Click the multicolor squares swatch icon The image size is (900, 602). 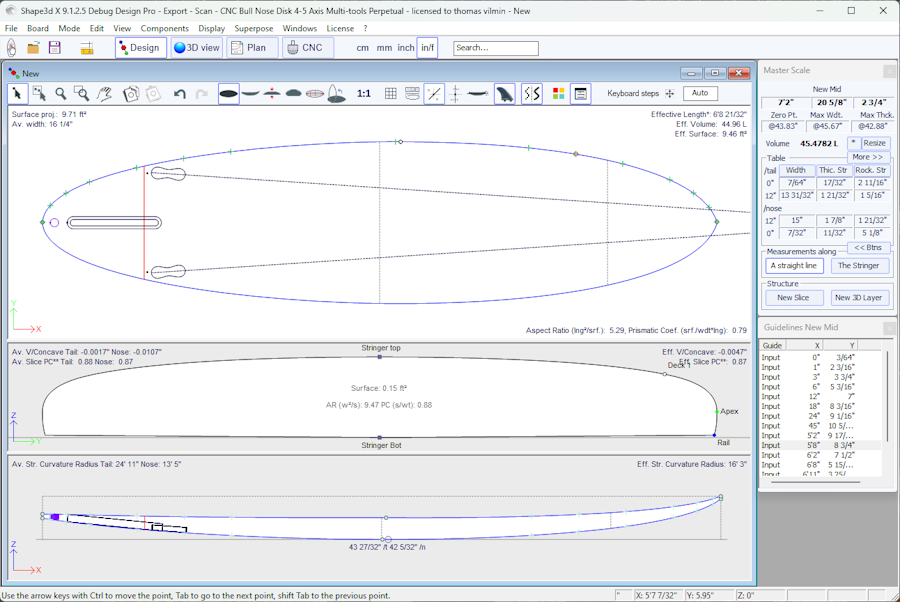(x=558, y=93)
